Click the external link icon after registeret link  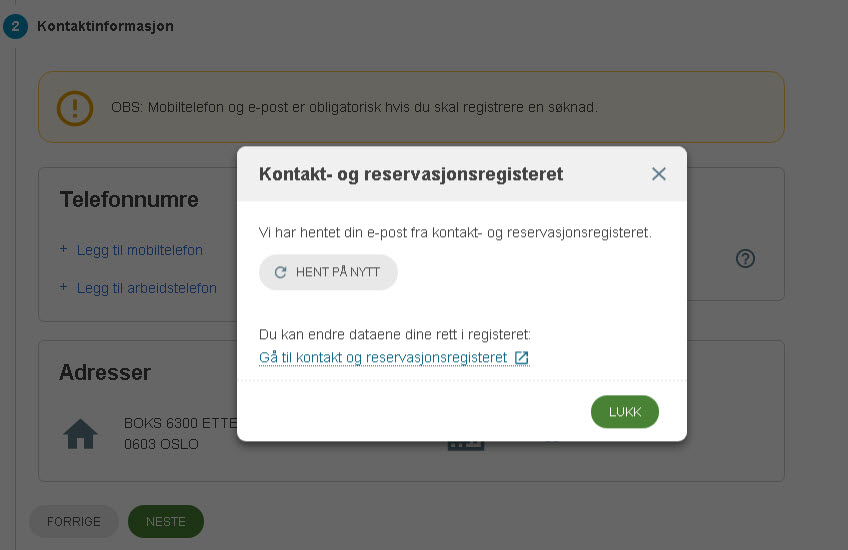[x=521, y=357]
